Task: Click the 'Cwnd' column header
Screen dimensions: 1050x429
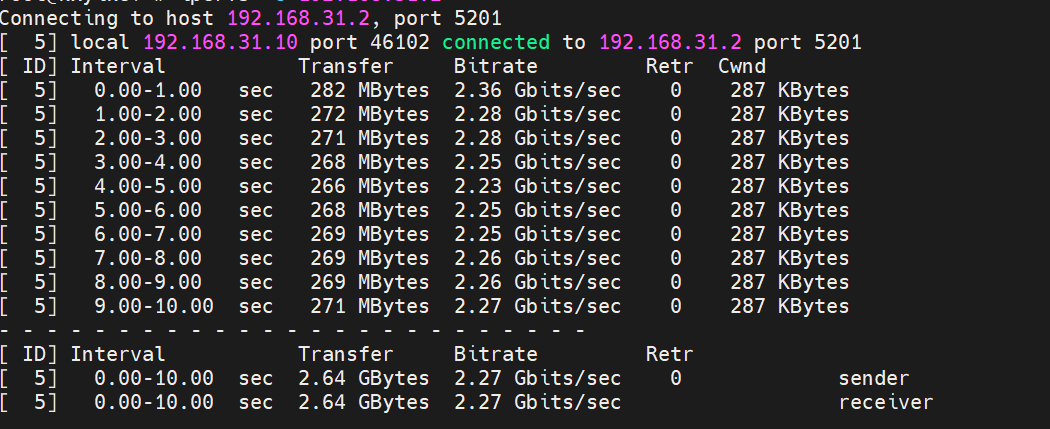Action: 742,66
